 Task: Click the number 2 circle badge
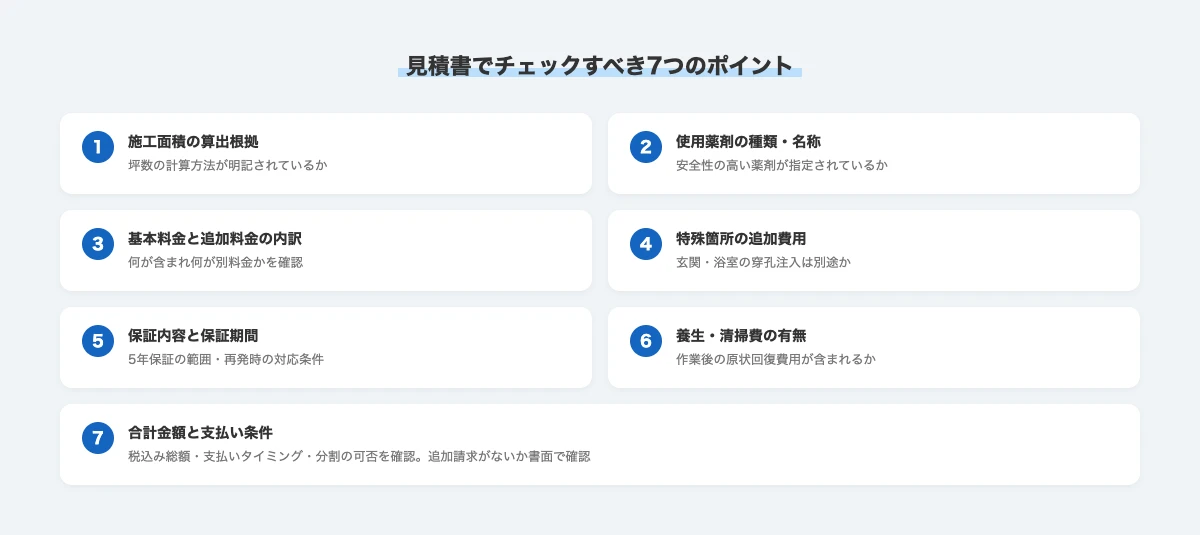(x=646, y=148)
